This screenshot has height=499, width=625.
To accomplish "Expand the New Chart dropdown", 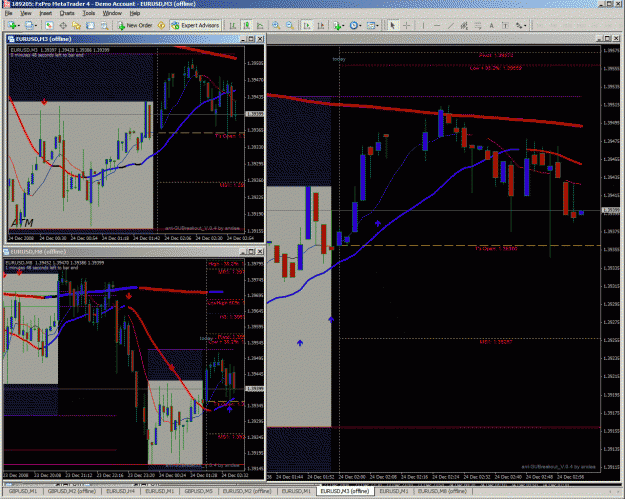I will coord(19,26).
